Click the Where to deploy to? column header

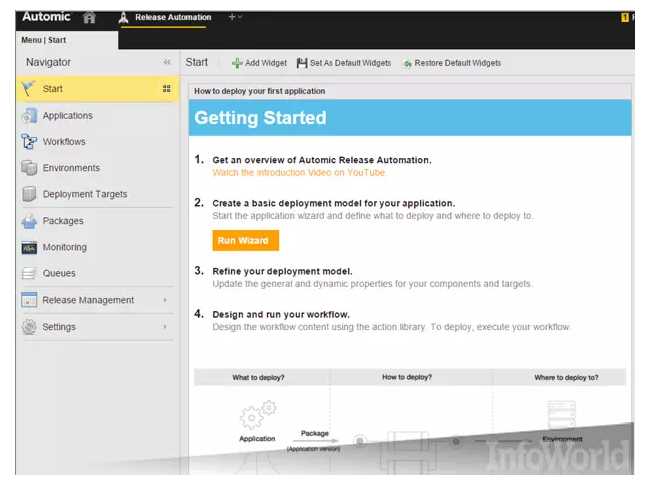[566, 377]
